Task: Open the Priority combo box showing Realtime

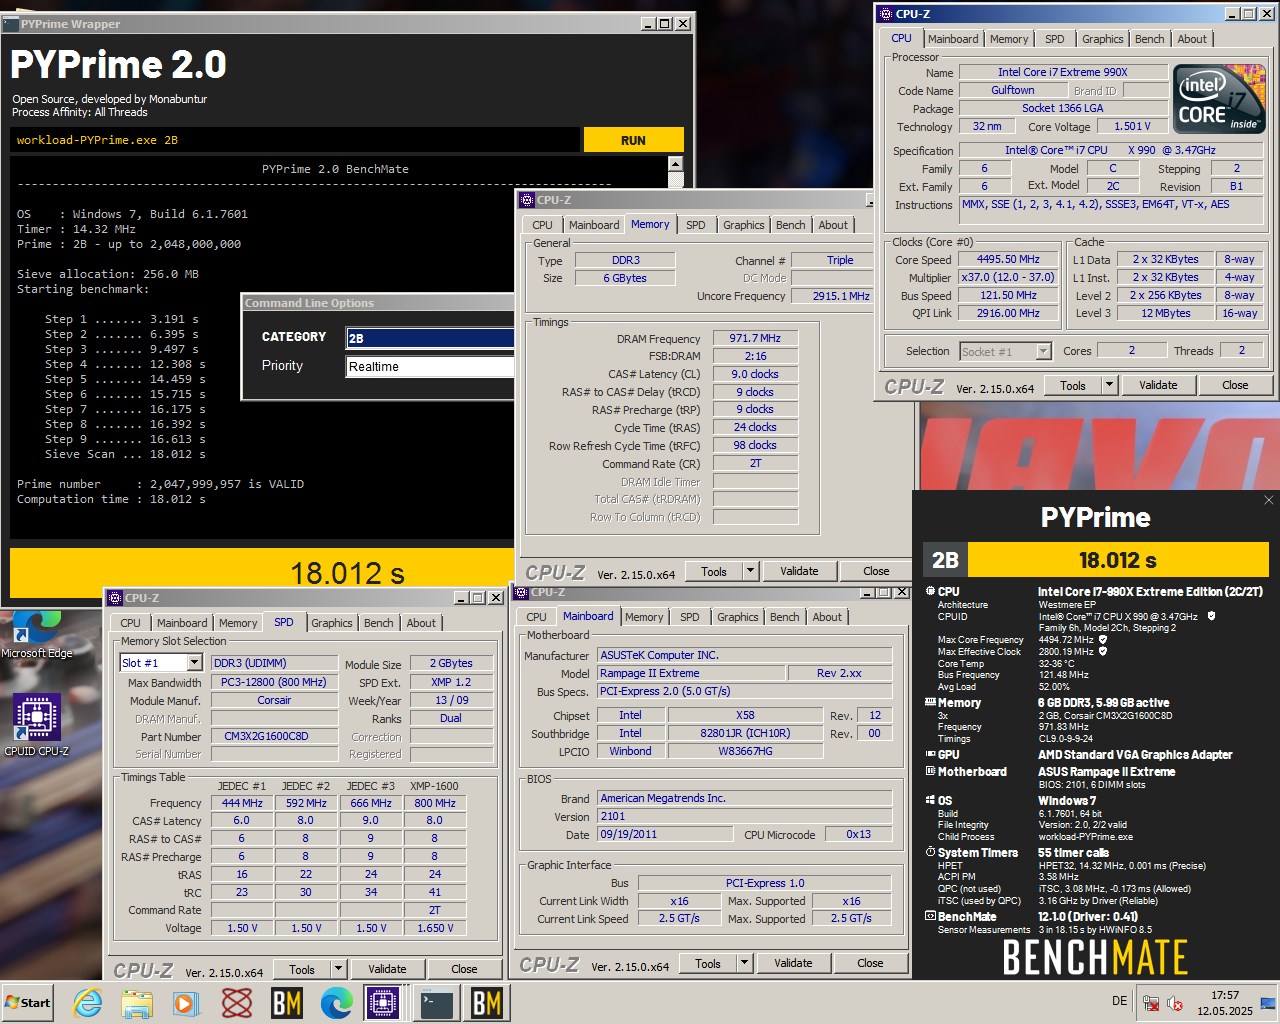Action: coord(429,367)
